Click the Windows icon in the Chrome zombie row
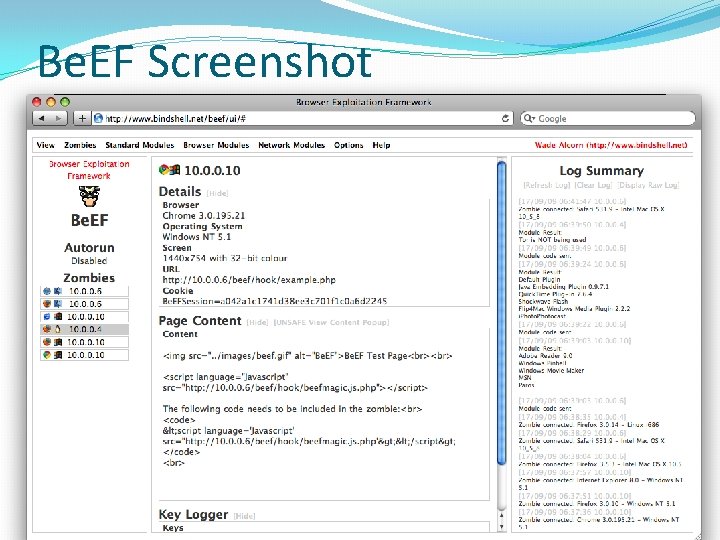 [x=58, y=355]
